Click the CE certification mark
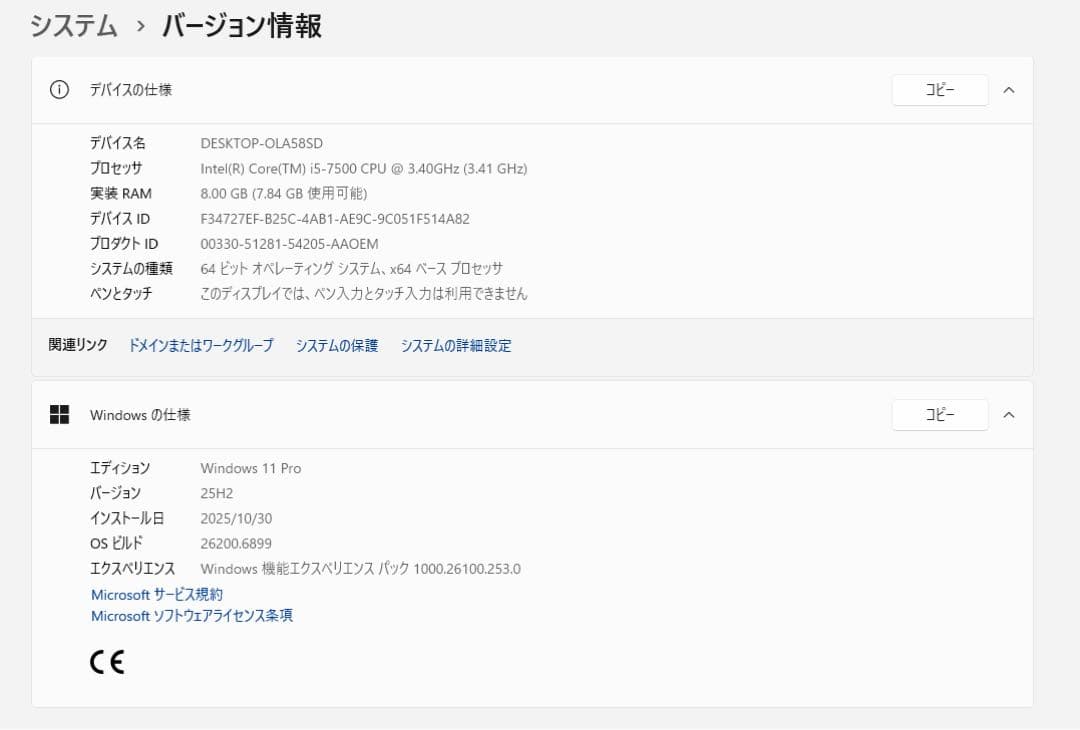Image resolution: width=1080 pixels, height=730 pixels. click(106, 661)
